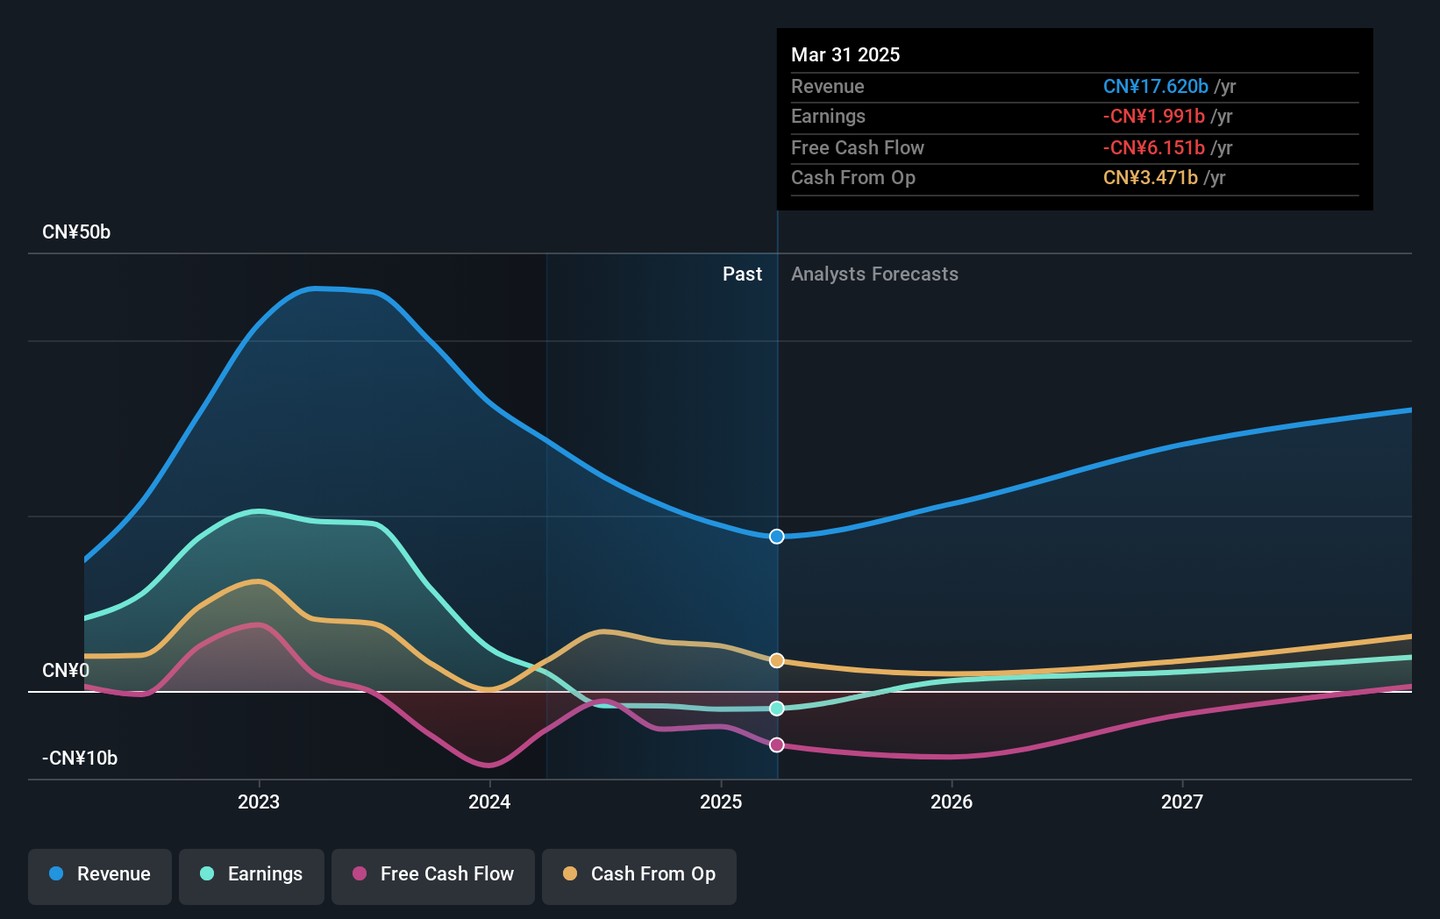Select the Free Cash Flow marker at Mar 2025
The image size is (1440, 919).
pos(777,745)
